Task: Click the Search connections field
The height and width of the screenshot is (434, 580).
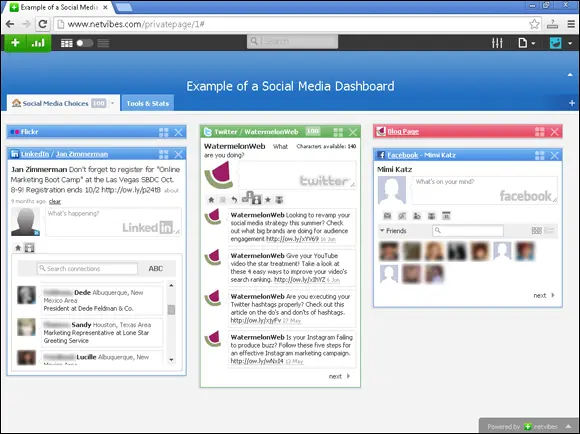Action: tap(87, 268)
